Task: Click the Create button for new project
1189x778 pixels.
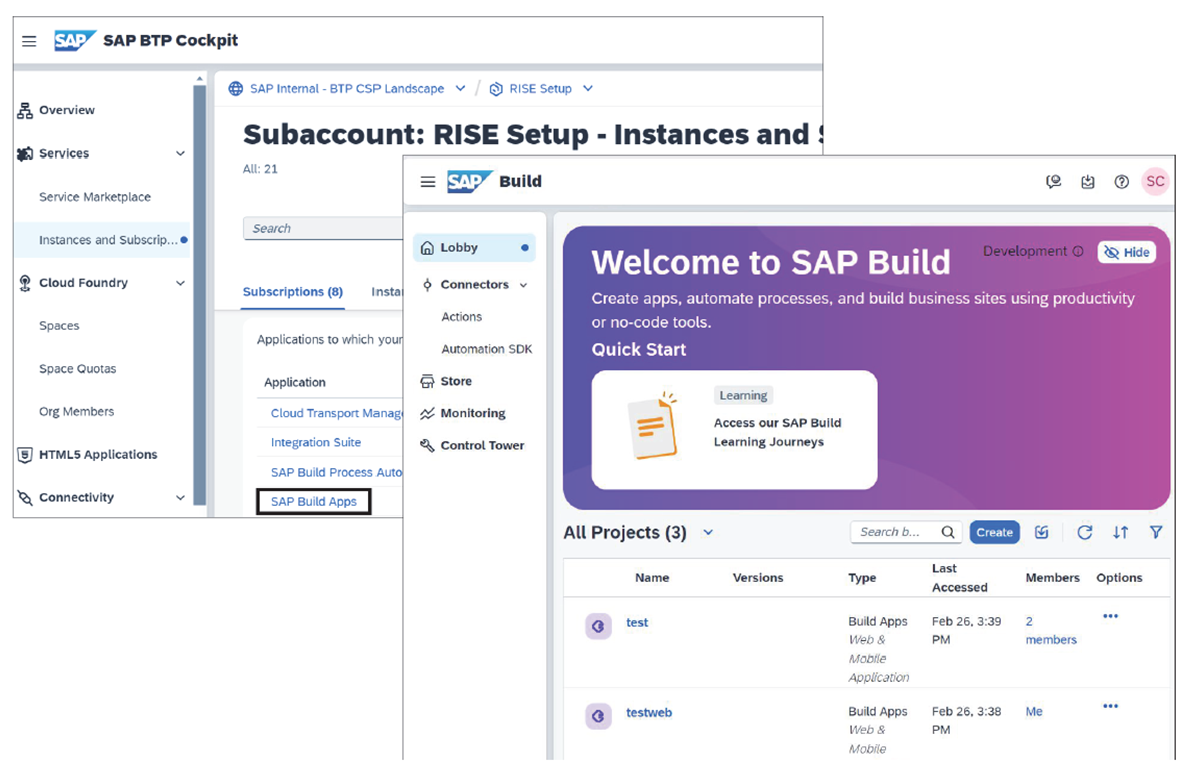Action: [x=994, y=532]
